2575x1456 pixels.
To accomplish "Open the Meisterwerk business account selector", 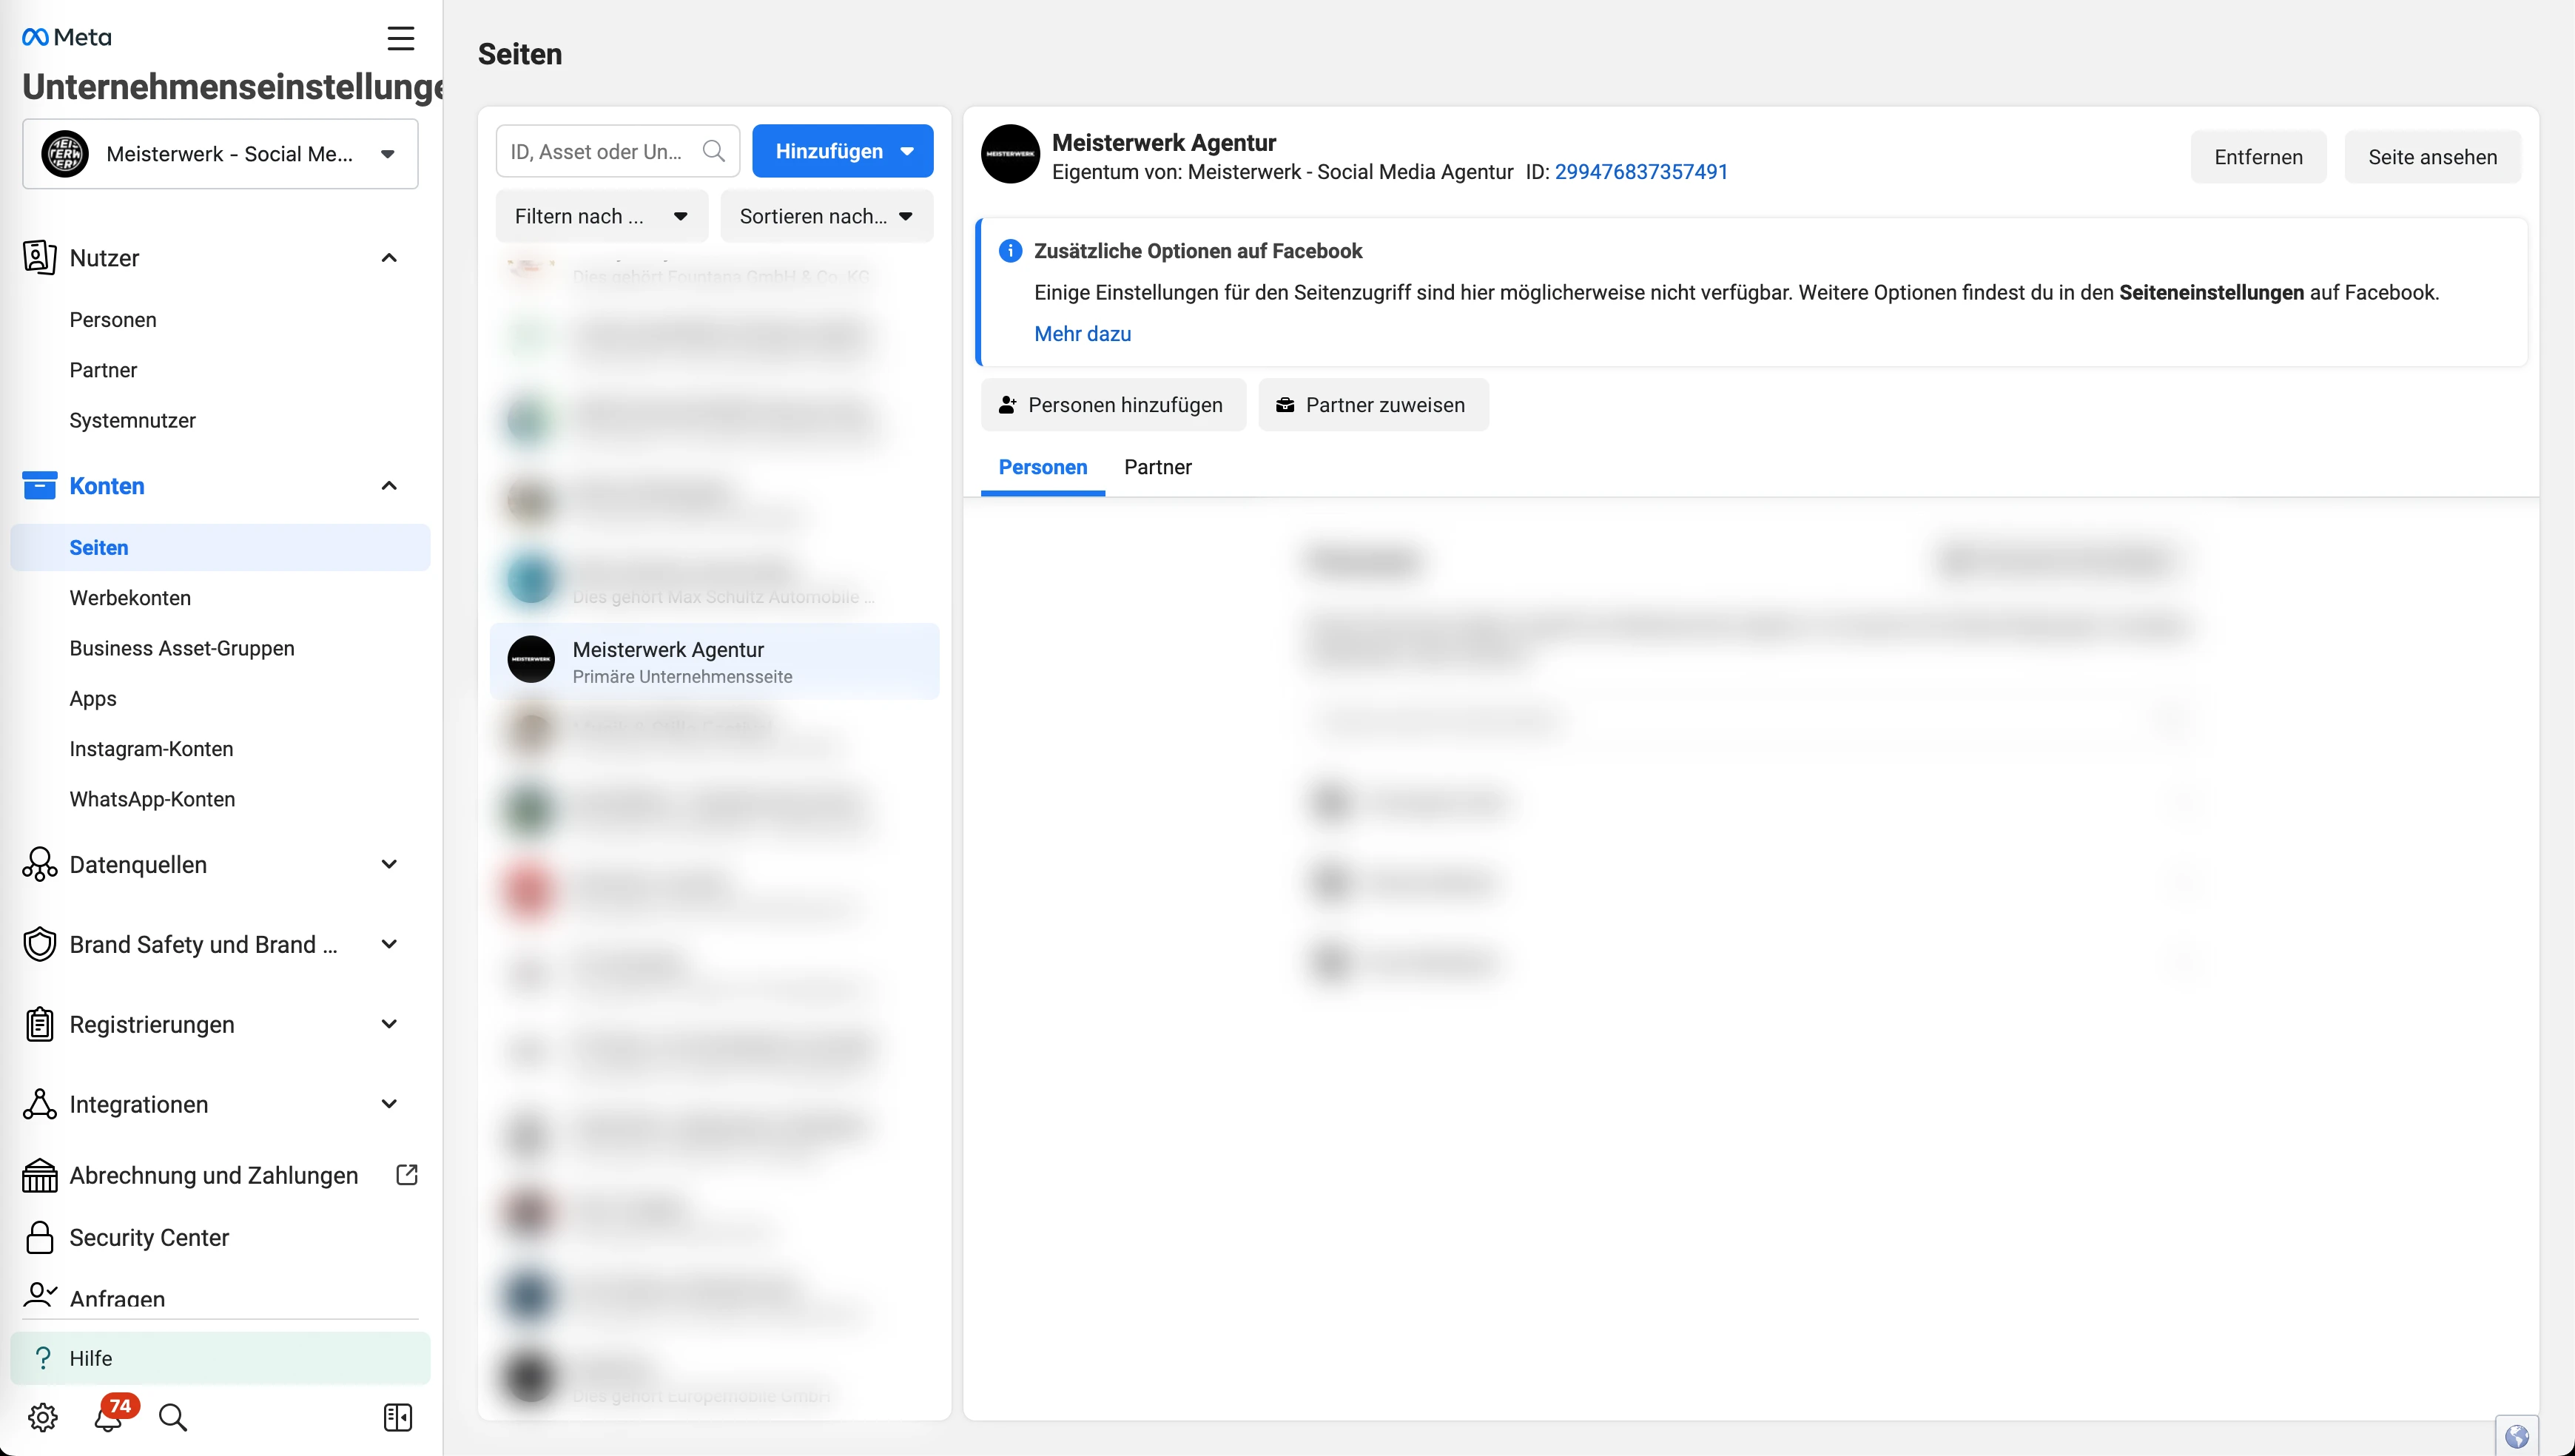I will (x=220, y=154).
